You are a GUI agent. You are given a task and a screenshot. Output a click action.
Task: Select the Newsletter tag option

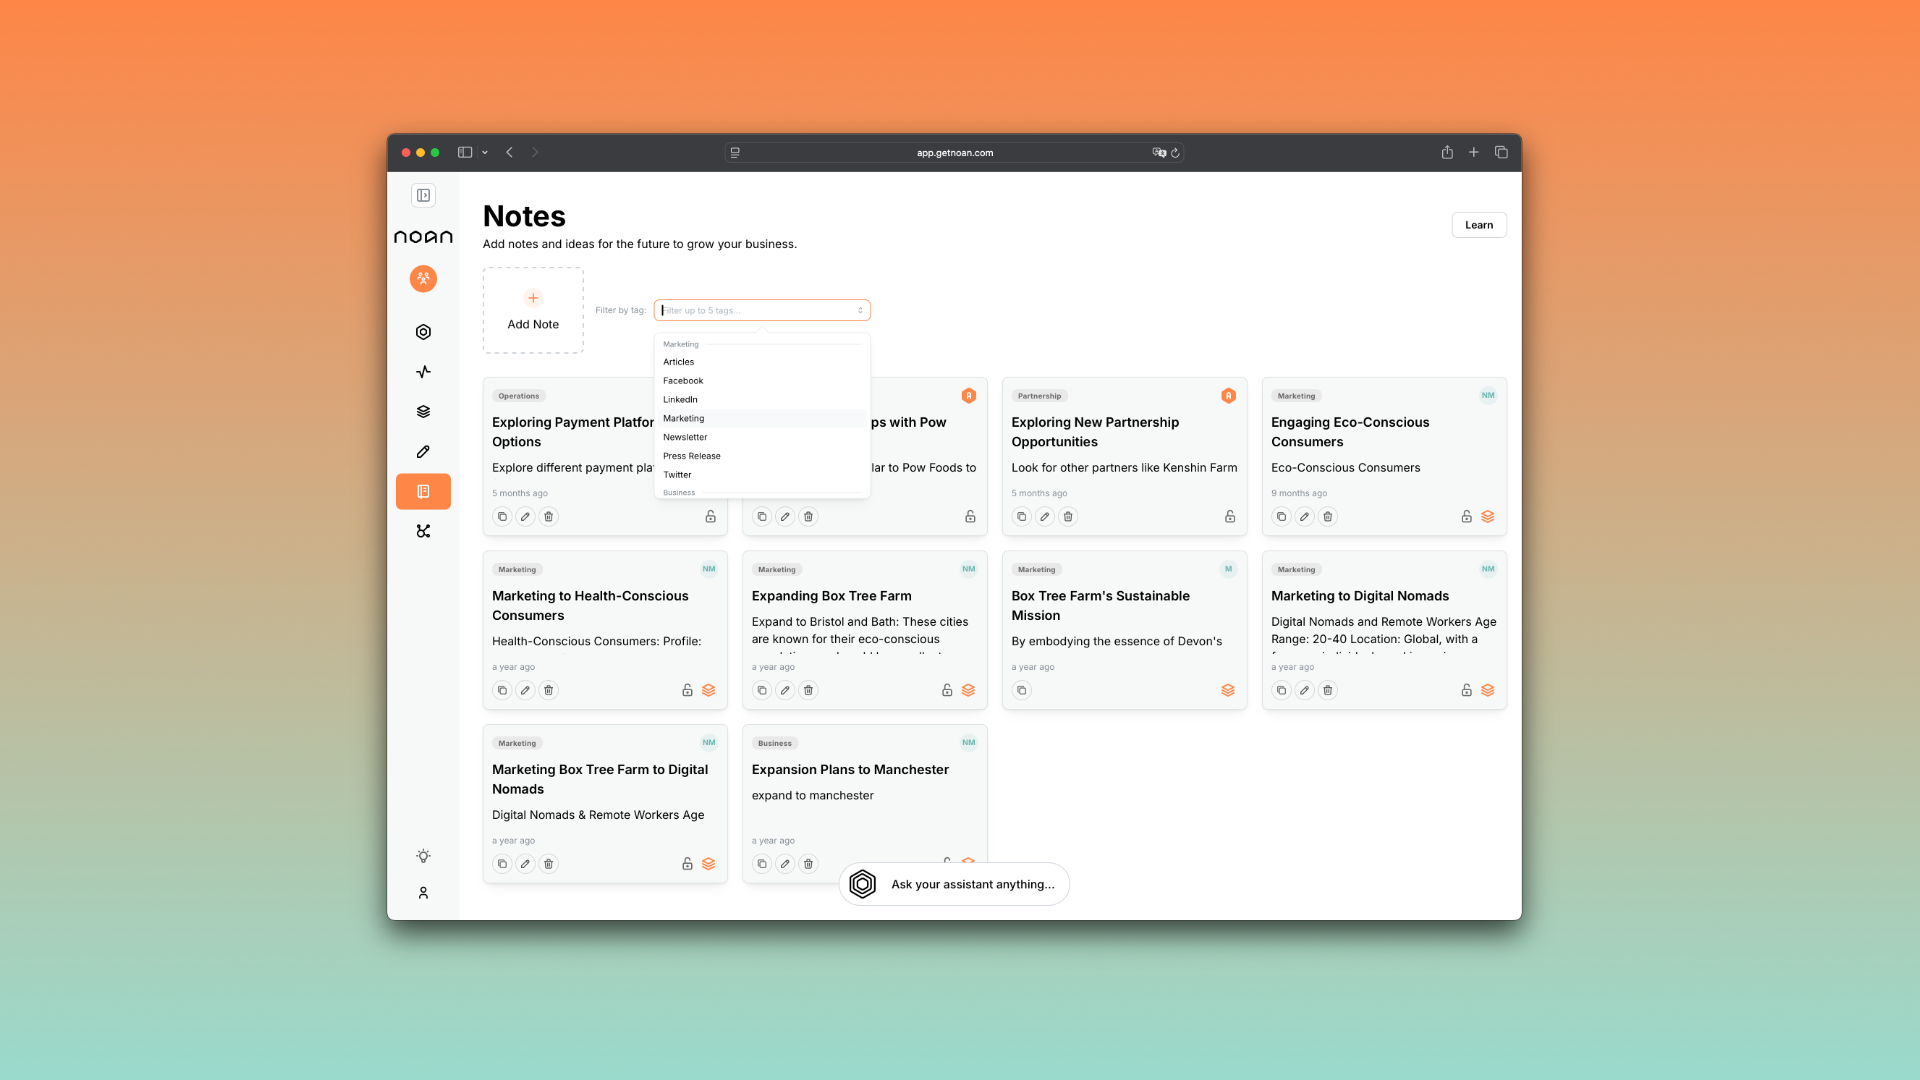pos(685,437)
